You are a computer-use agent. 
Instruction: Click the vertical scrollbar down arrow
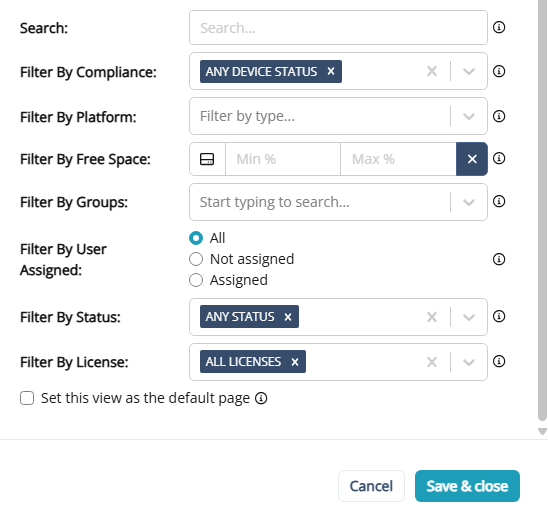(542, 431)
